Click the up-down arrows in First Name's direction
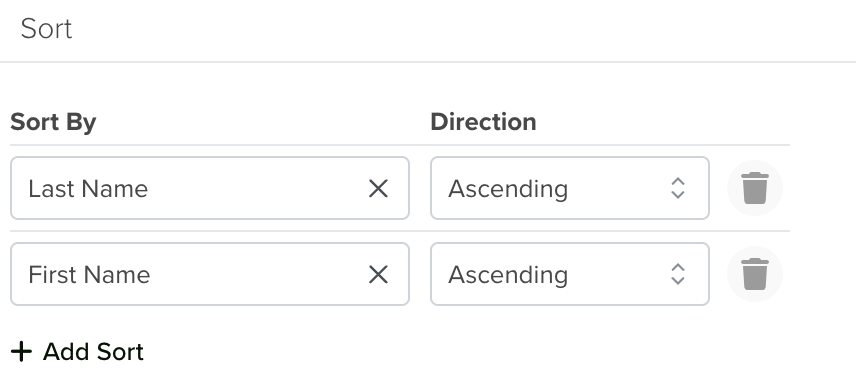Screen dimensions: 856x386 (677, 274)
